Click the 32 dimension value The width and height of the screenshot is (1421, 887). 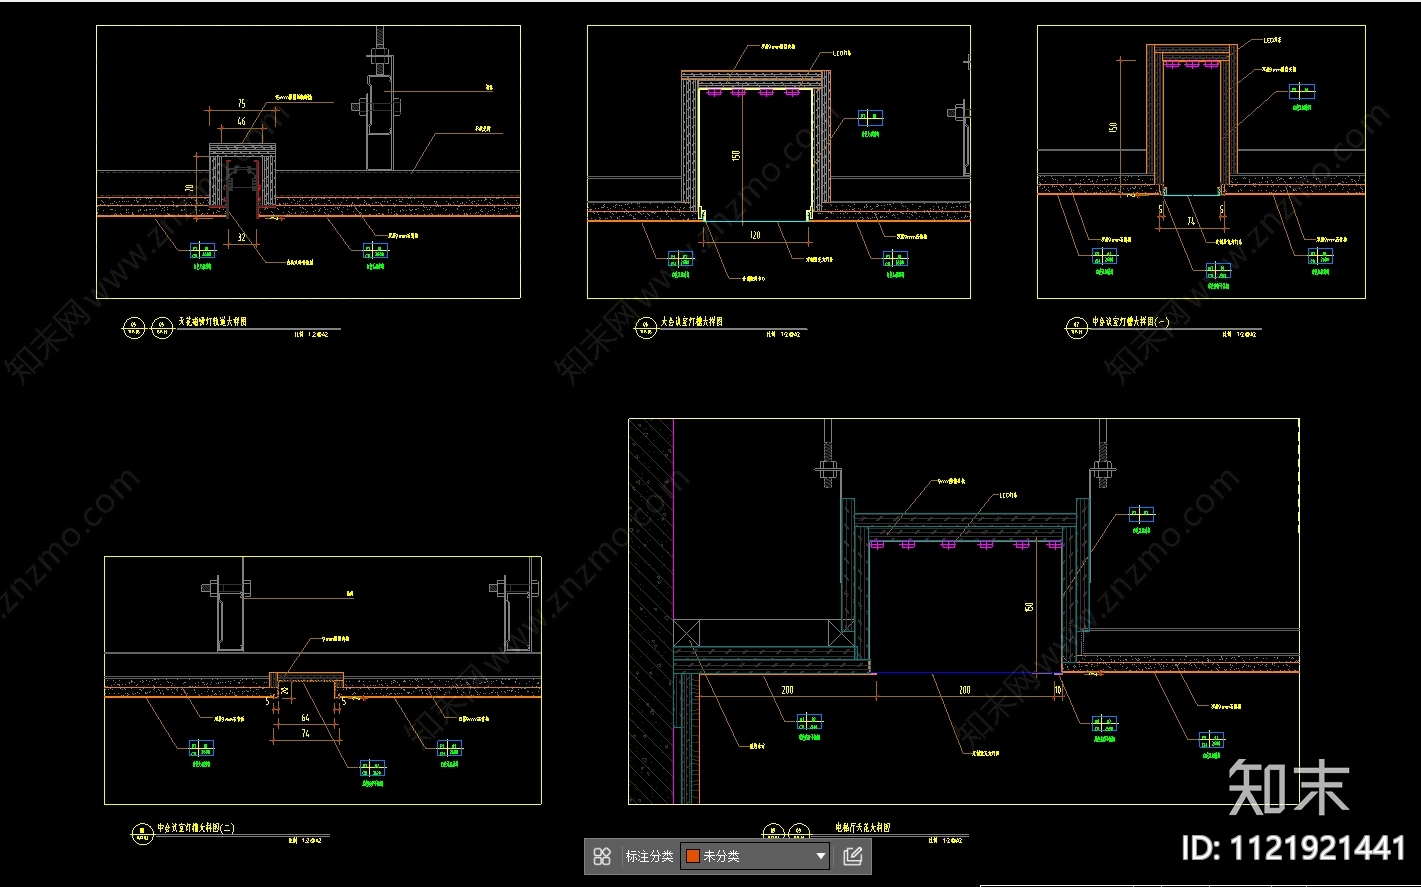tap(241, 237)
